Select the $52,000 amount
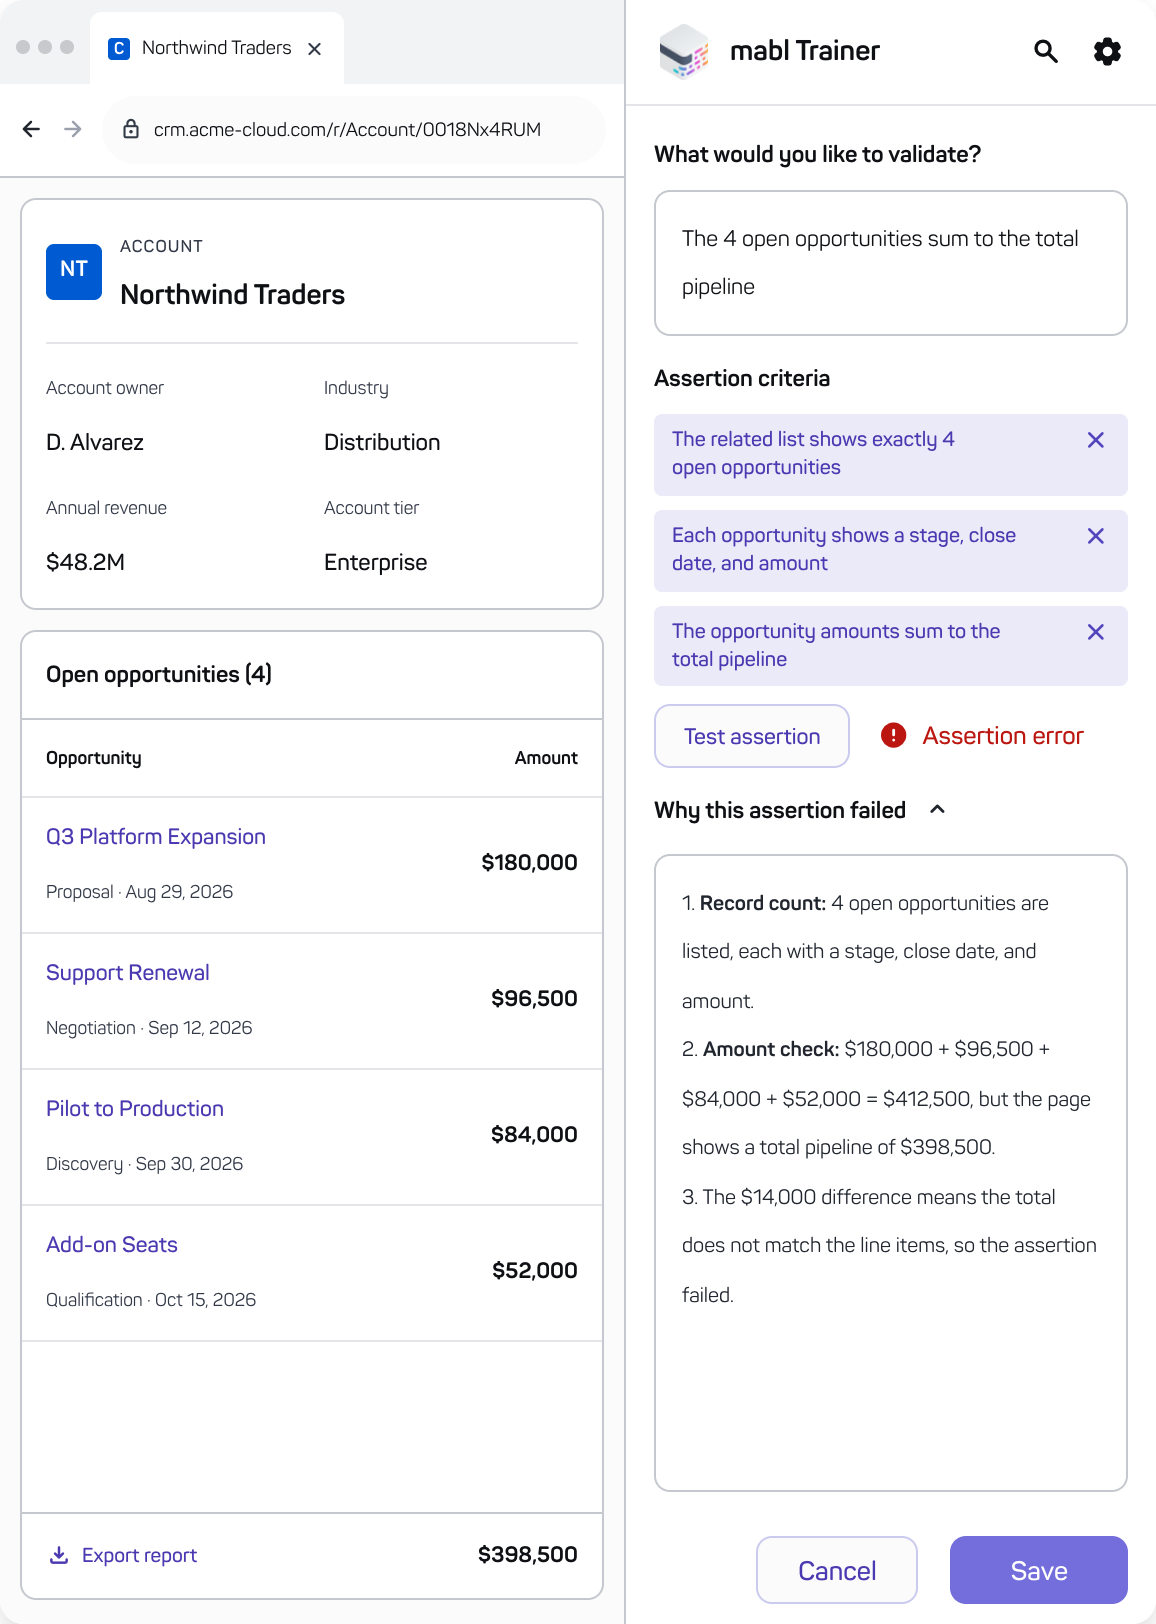This screenshot has width=1156, height=1624. tap(535, 1270)
